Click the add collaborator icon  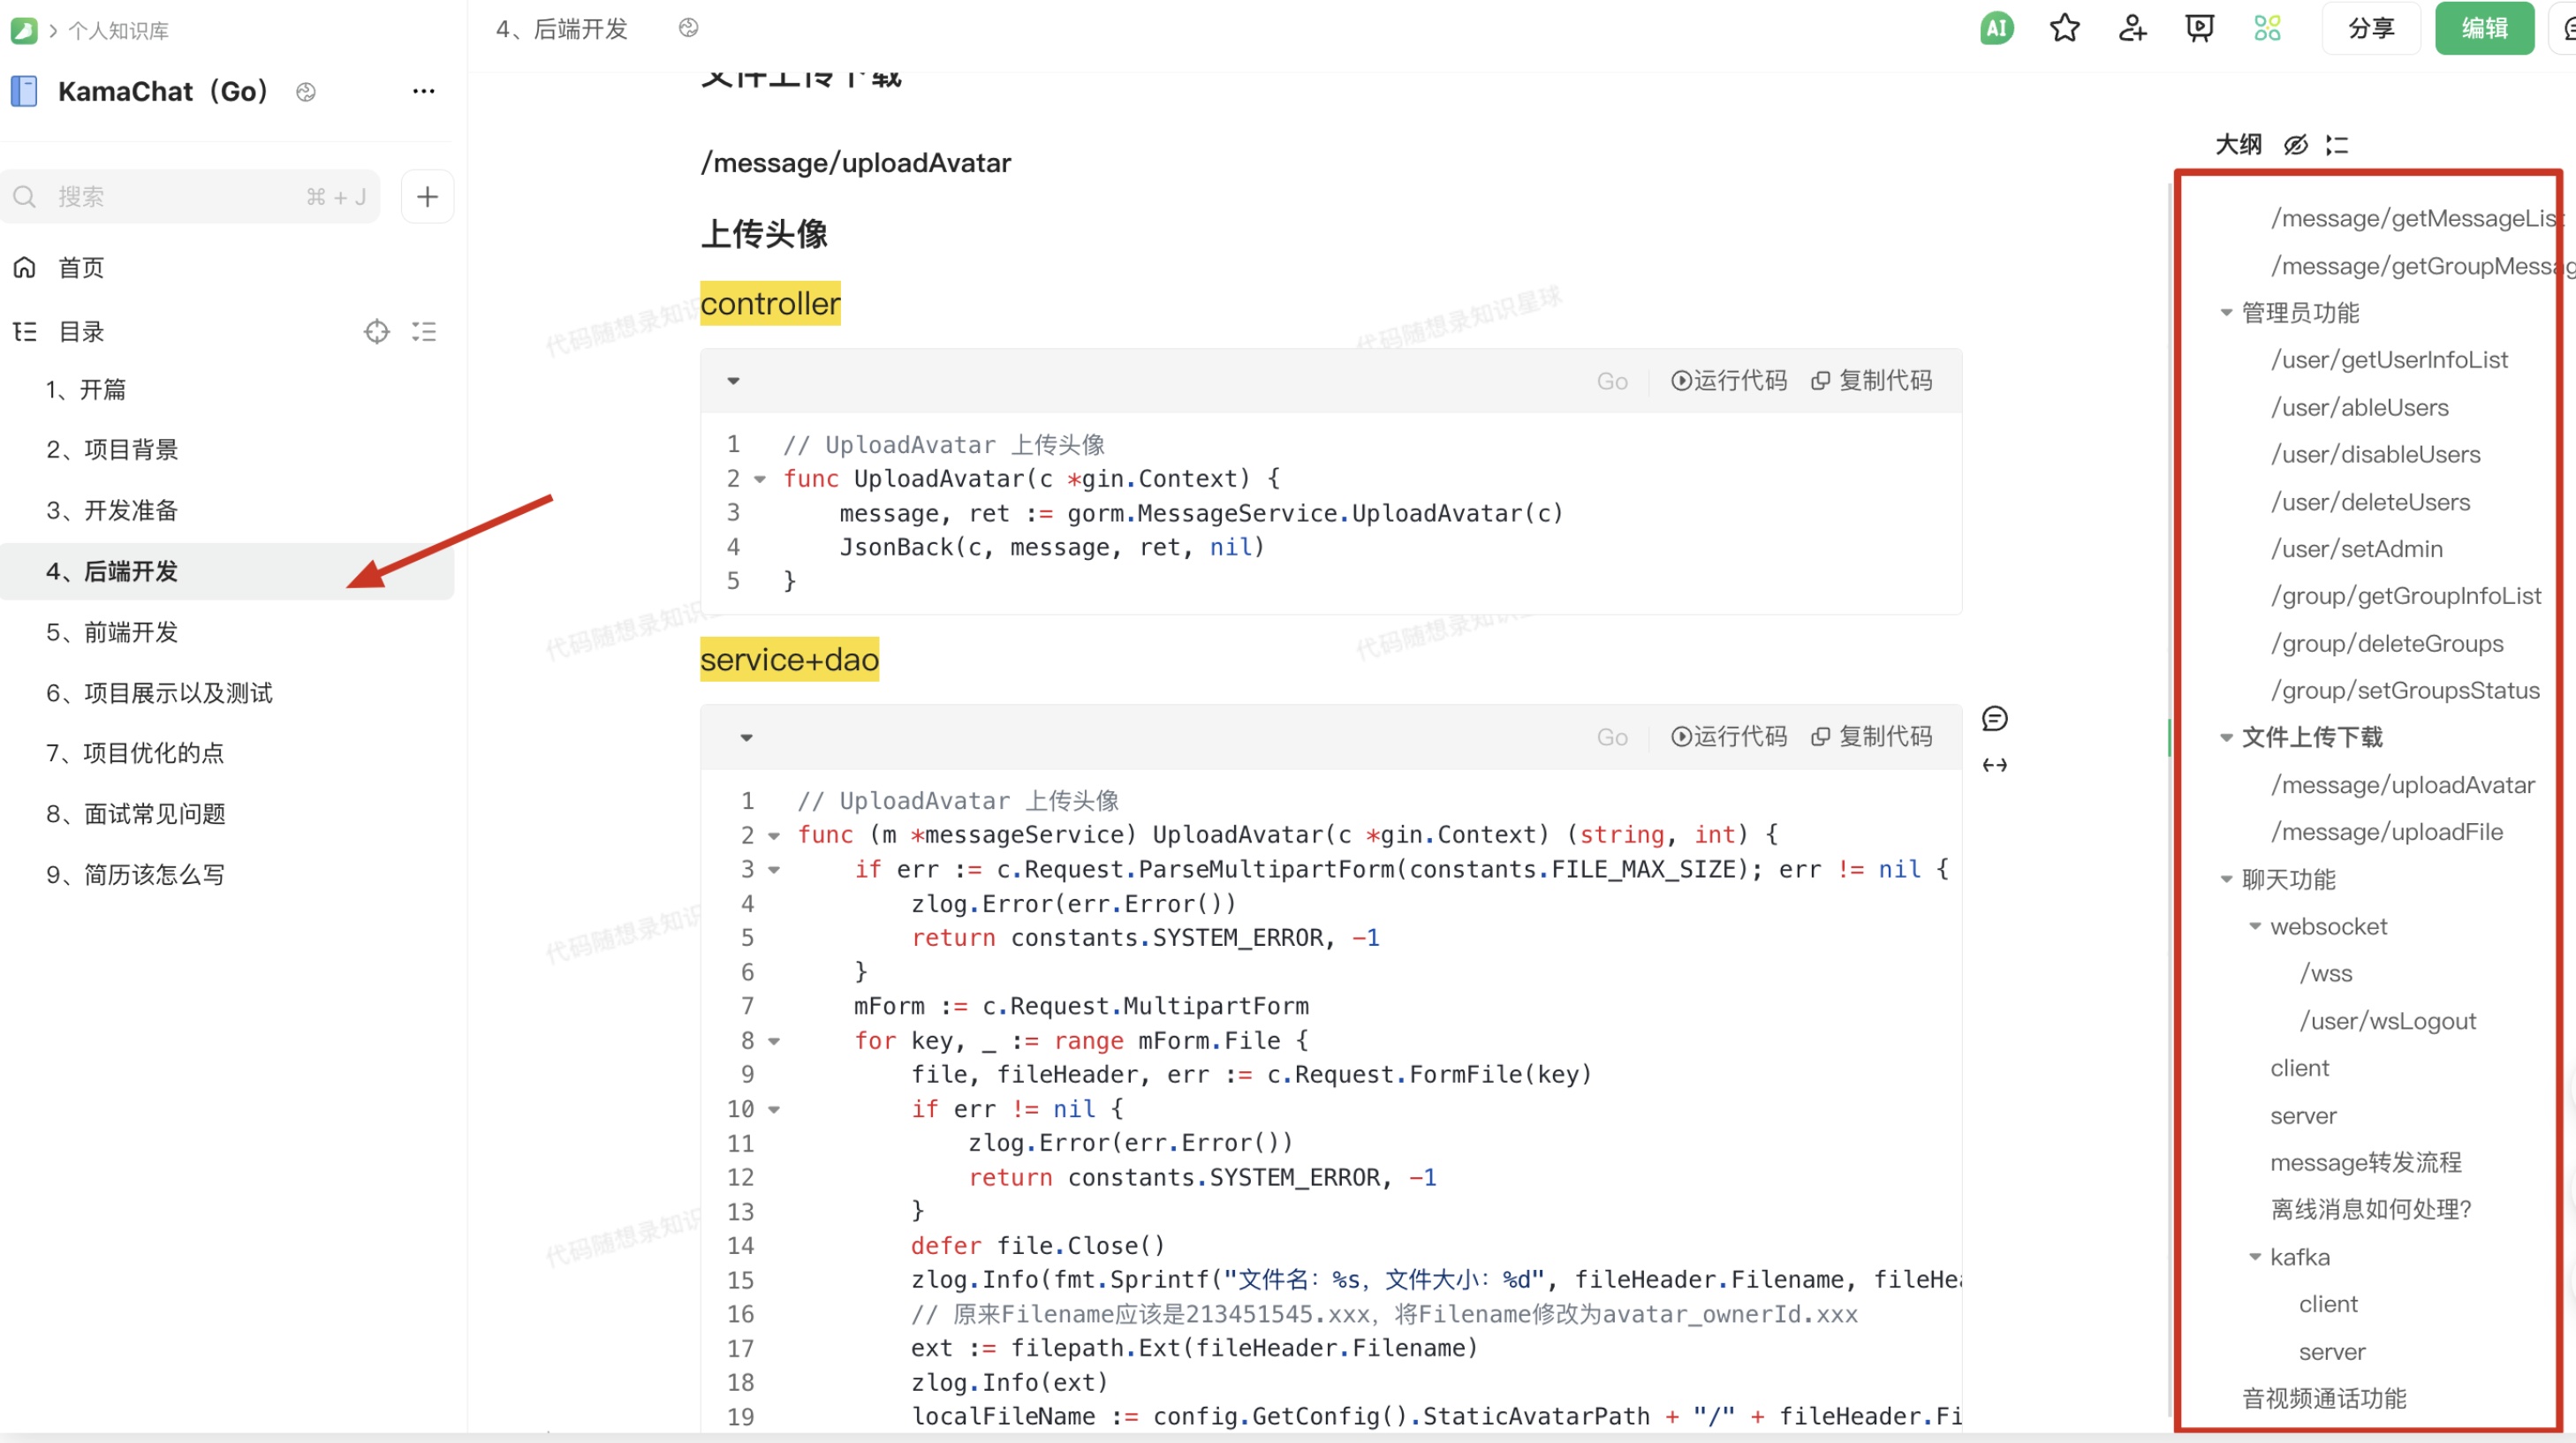click(x=2132, y=28)
